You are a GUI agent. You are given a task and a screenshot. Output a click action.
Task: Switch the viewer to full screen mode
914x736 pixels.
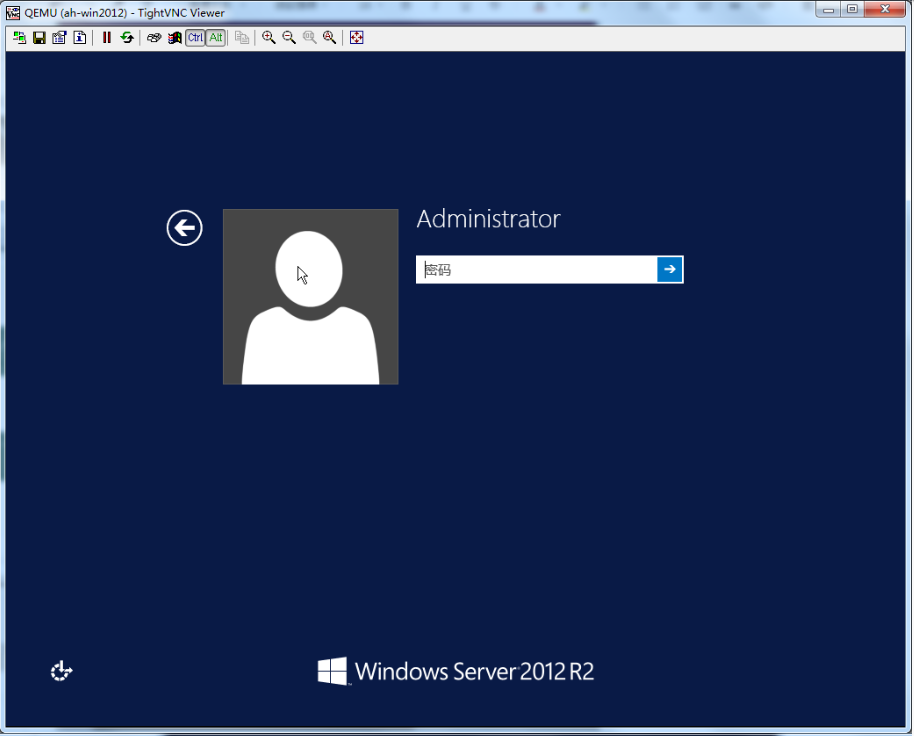pos(357,38)
